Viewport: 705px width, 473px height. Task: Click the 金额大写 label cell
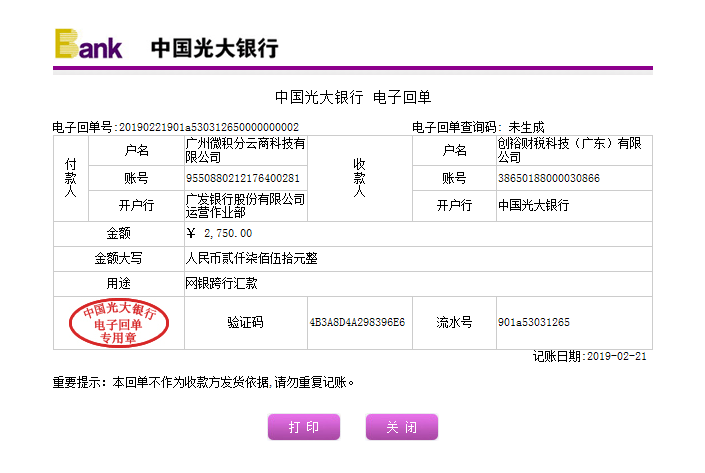[x=119, y=258]
